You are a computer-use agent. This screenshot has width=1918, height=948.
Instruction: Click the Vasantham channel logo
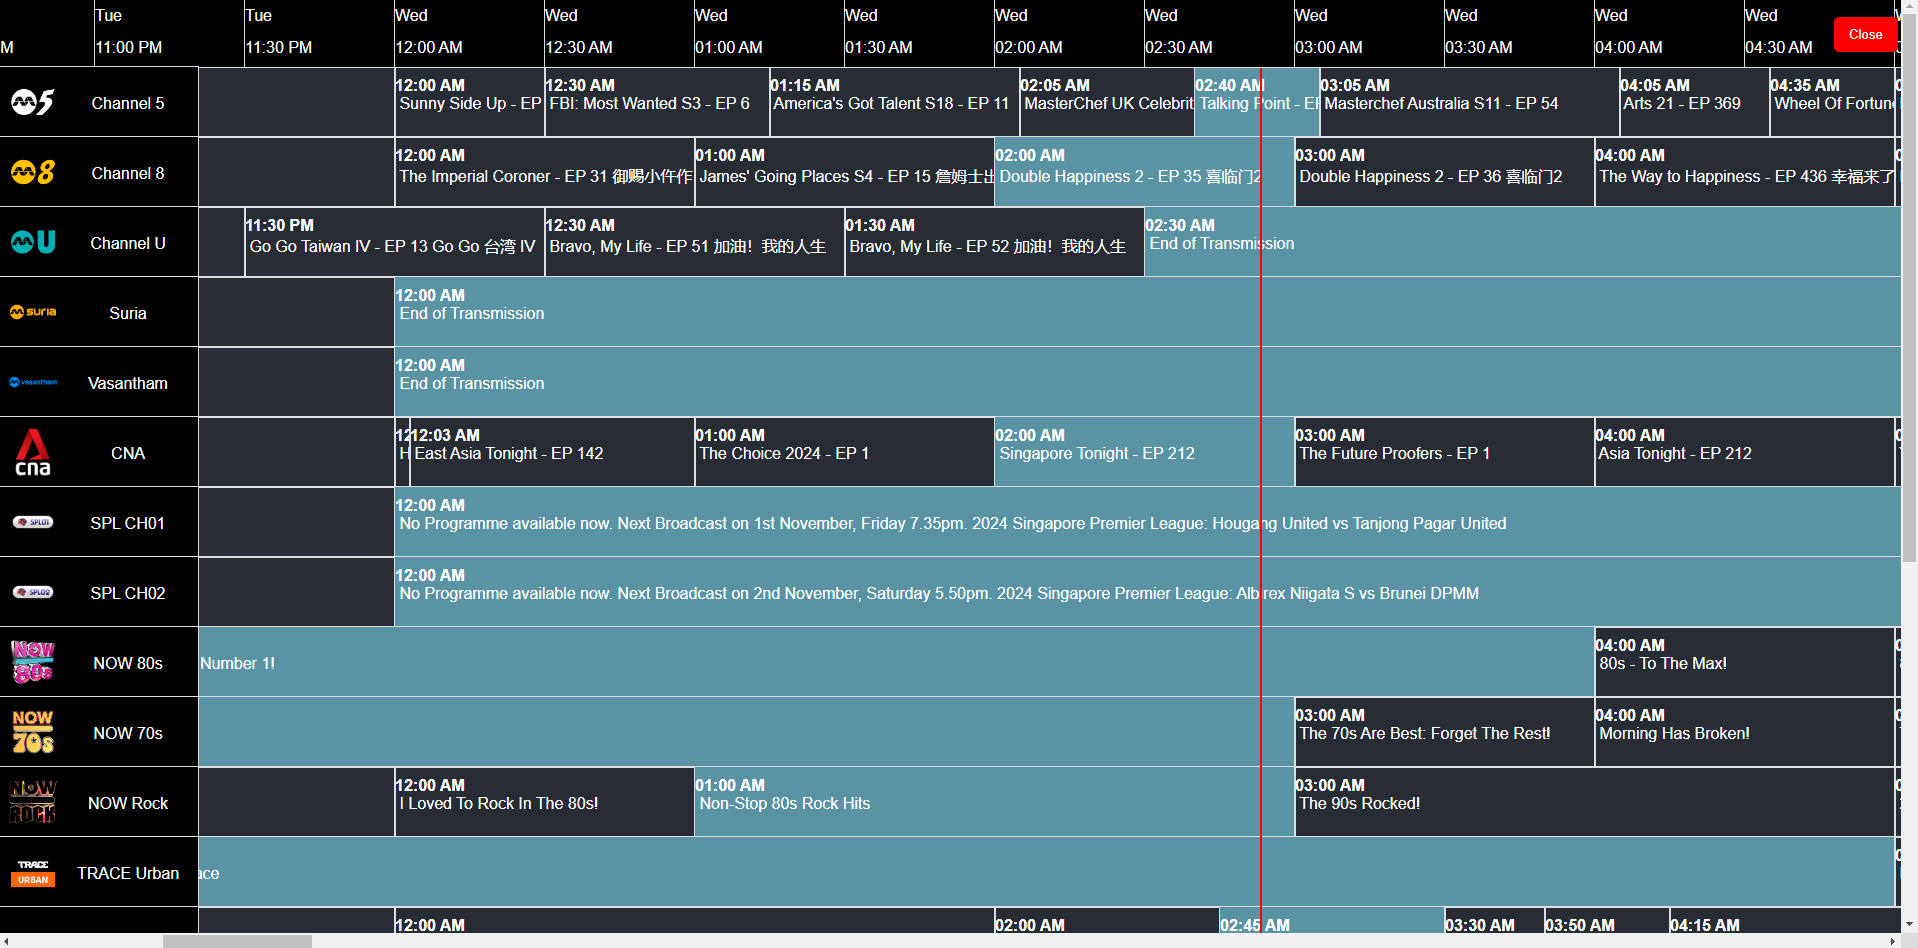[33, 382]
